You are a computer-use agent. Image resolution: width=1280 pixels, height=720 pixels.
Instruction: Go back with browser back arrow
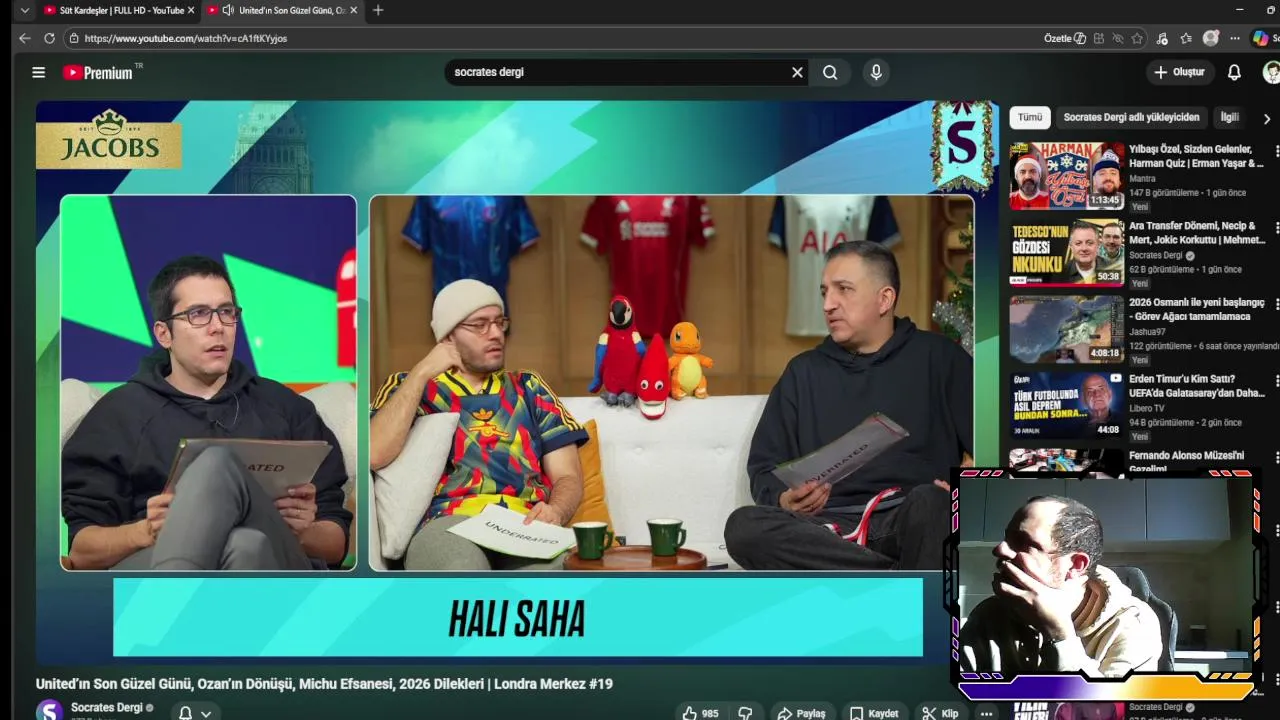tap(24, 38)
